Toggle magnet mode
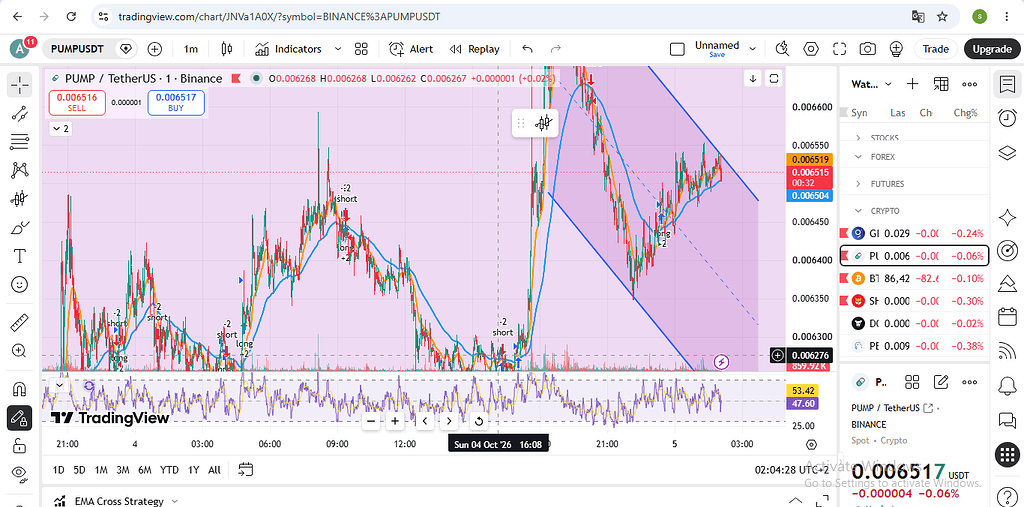This screenshot has height=507, width=1024. click(20, 389)
